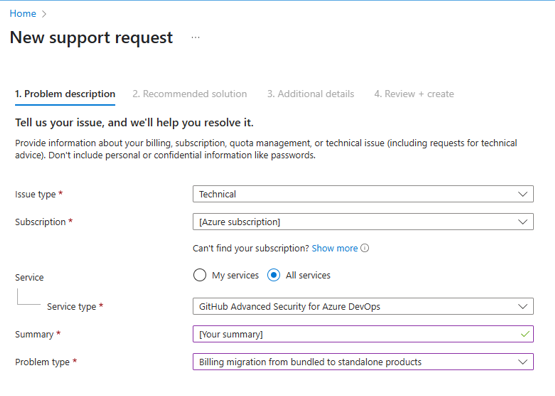555x396 pixels.
Task: Switch to Recommended solution tab
Action: pyautogui.click(x=190, y=94)
